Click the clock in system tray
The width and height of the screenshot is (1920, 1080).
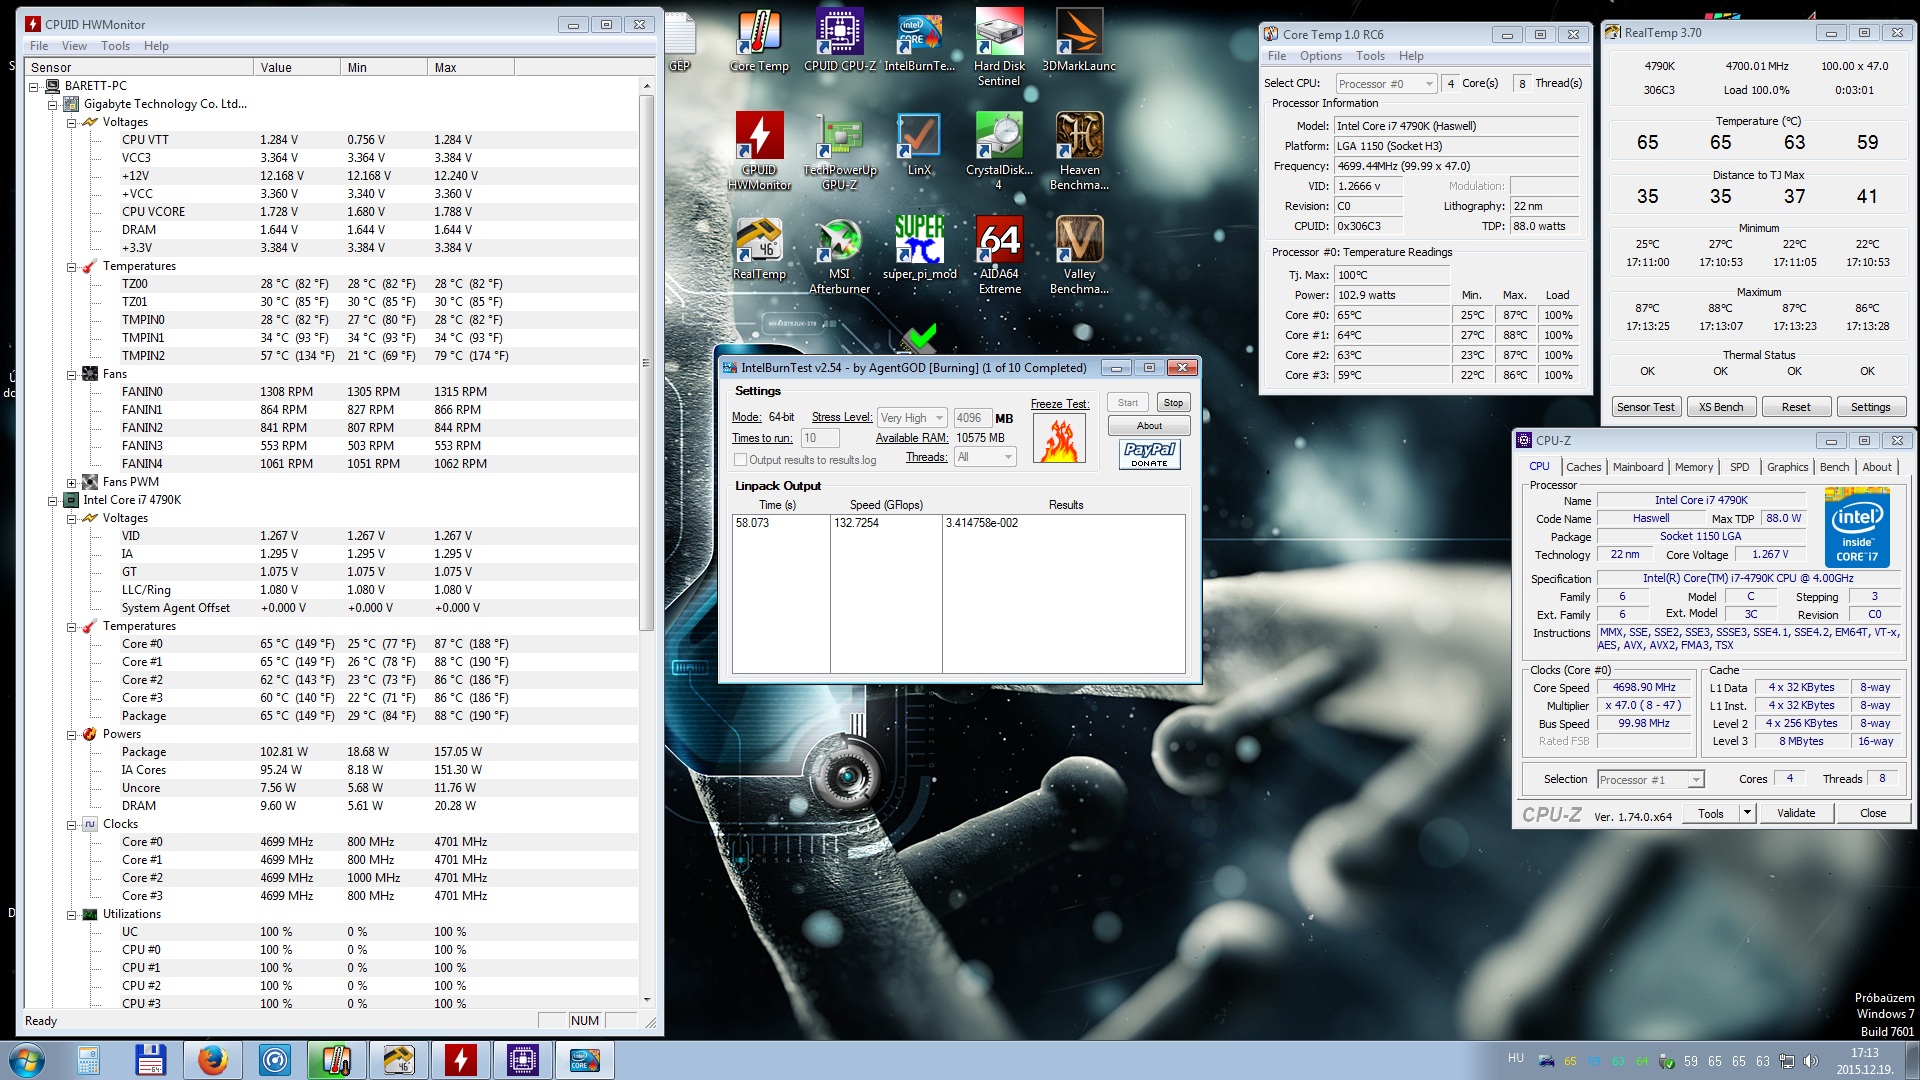click(1864, 1061)
